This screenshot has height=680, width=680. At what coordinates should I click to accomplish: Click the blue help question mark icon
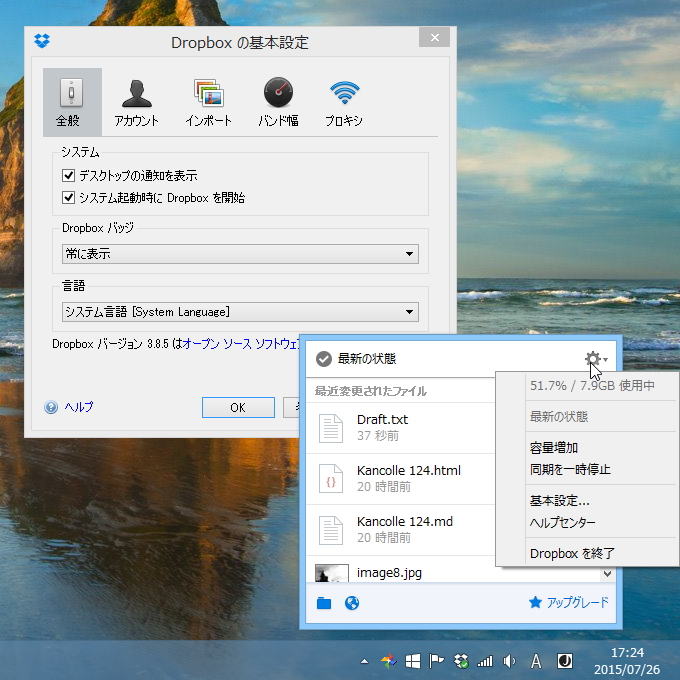tap(51, 407)
